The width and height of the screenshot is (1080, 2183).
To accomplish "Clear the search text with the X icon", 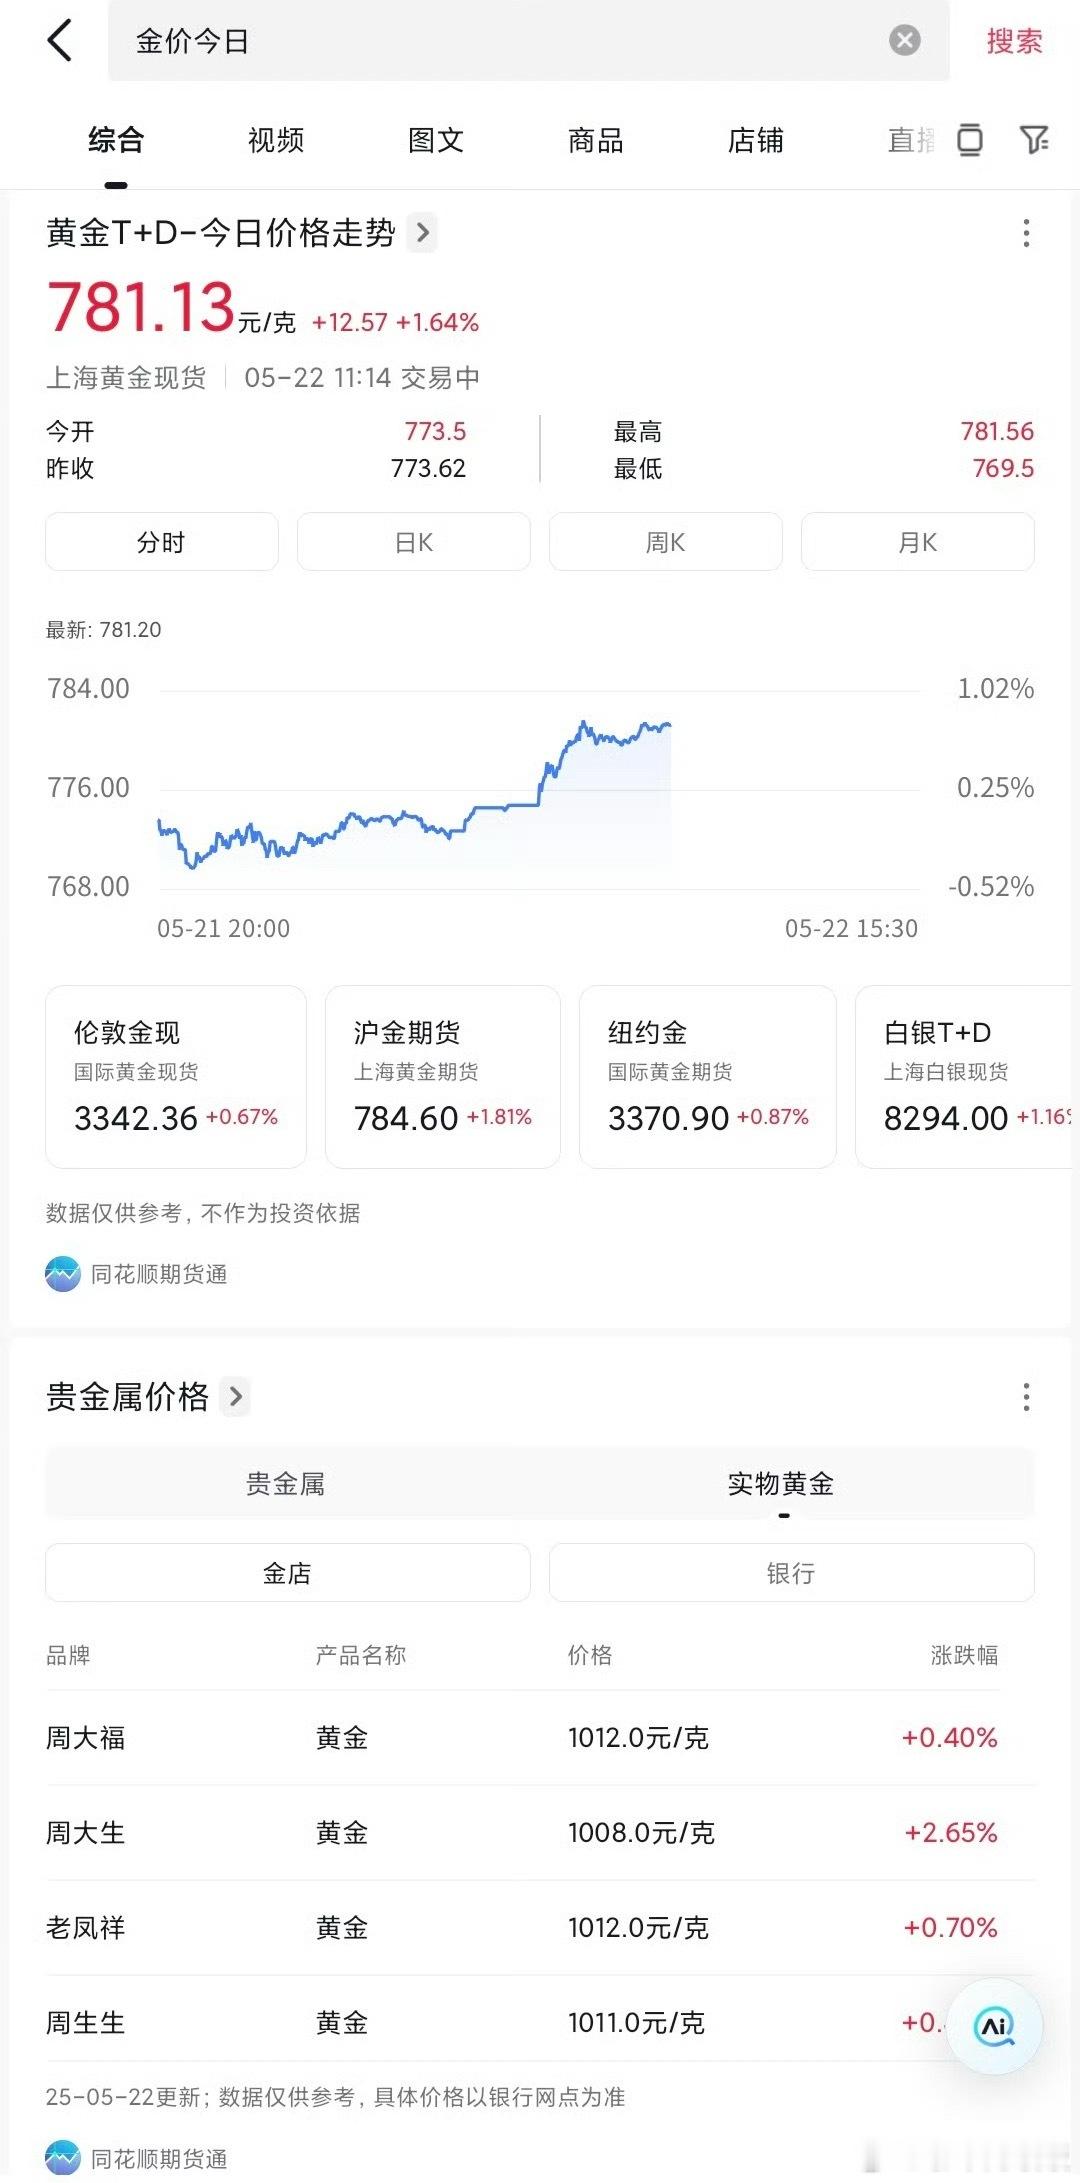I will click(x=904, y=41).
